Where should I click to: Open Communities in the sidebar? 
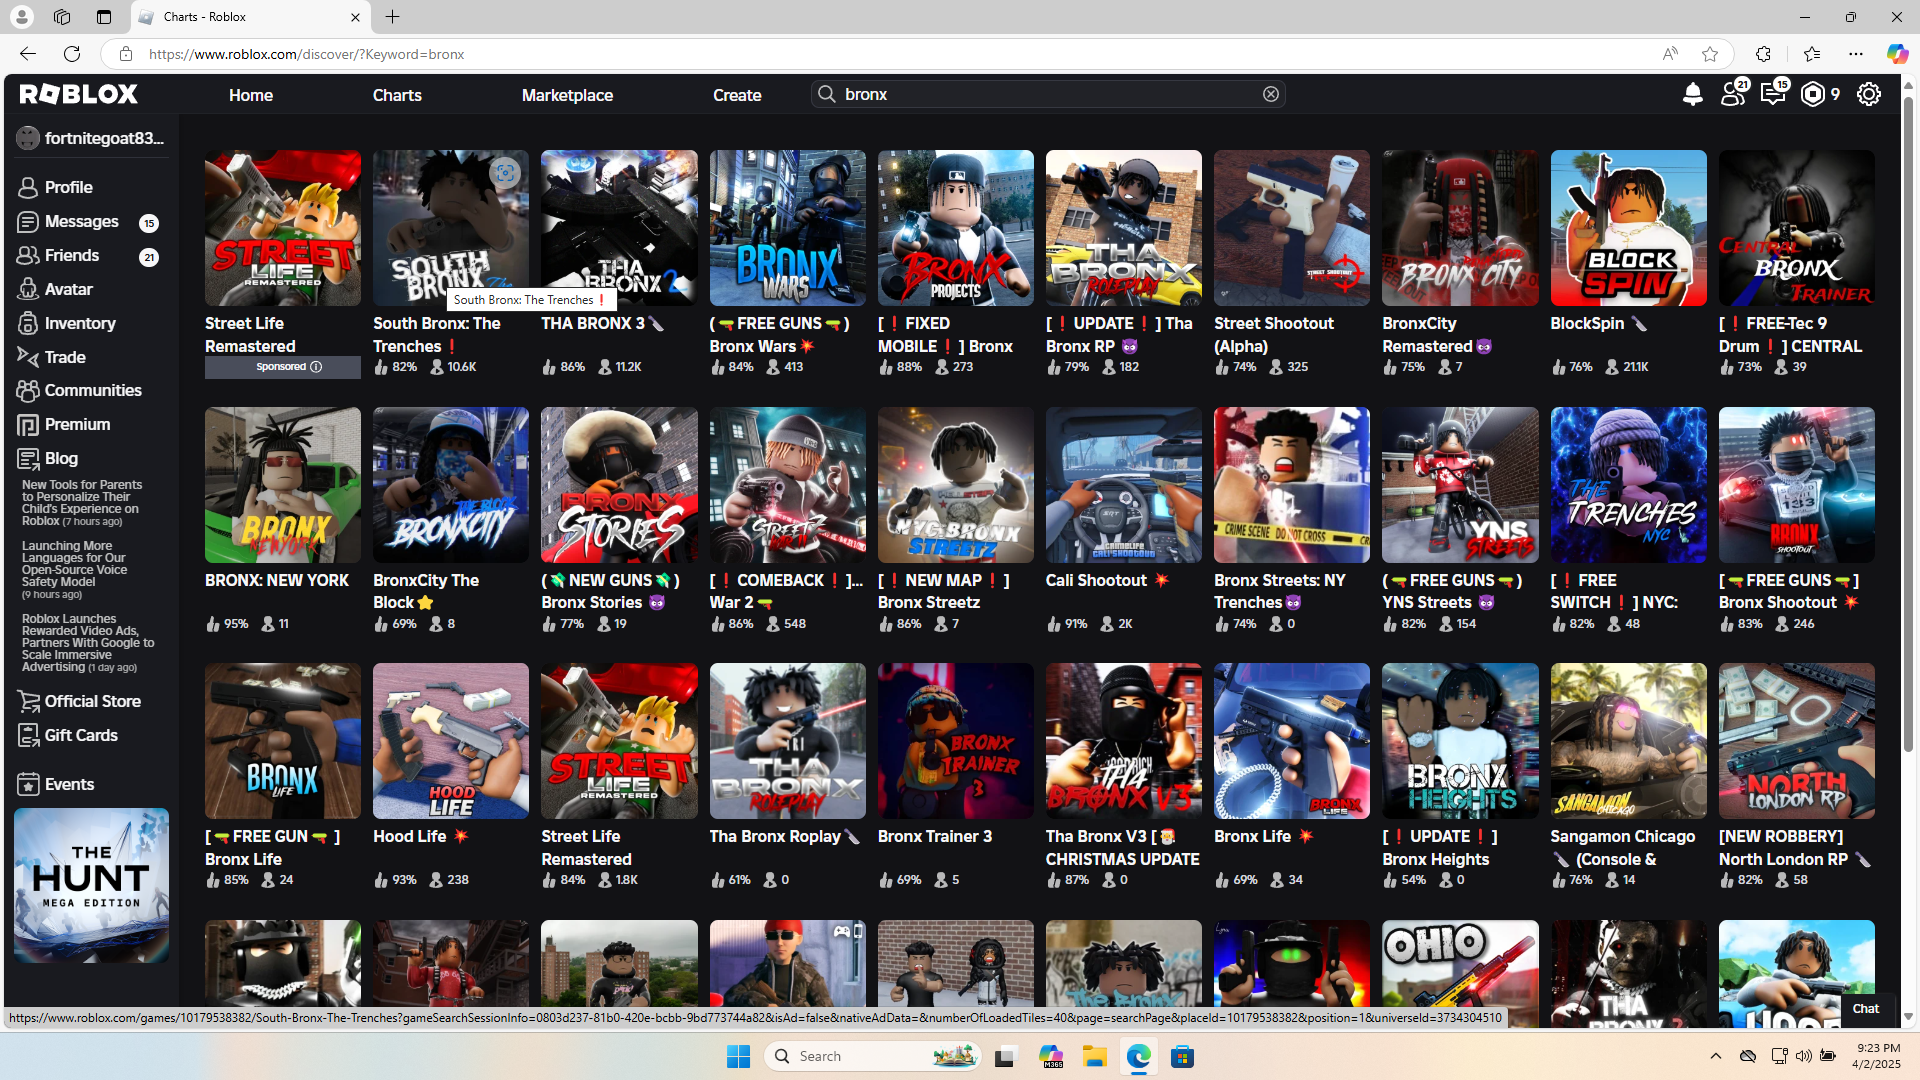coord(92,390)
